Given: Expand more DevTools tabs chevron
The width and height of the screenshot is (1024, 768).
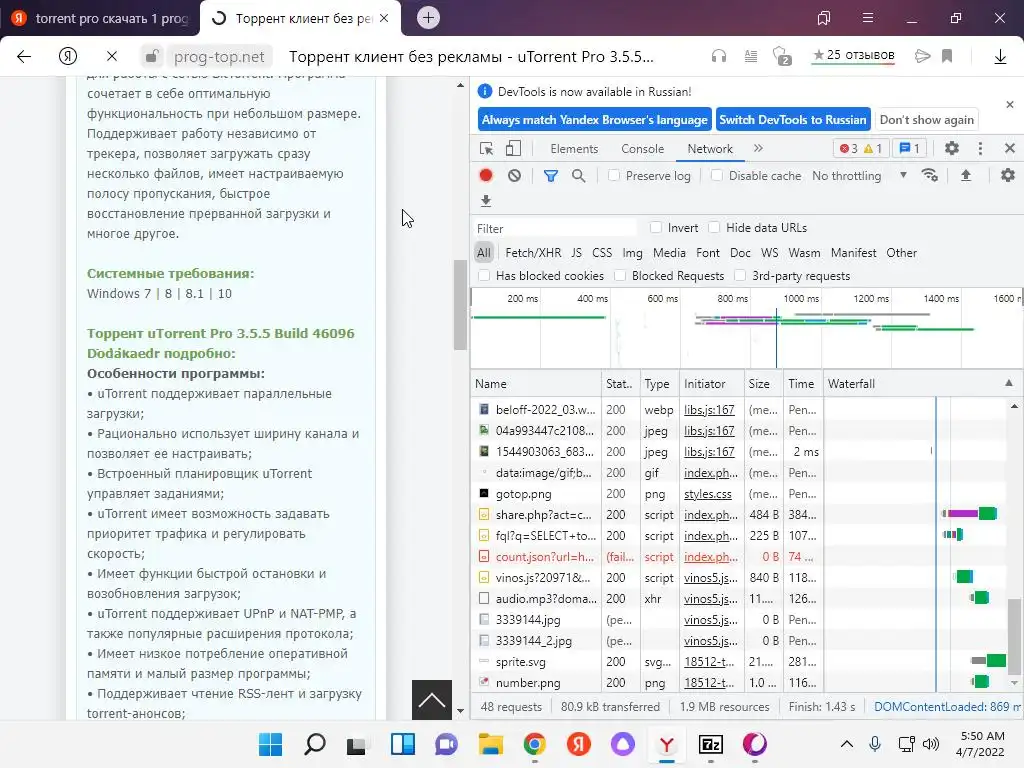Looking at the screenshot, I should coord(758,148).
